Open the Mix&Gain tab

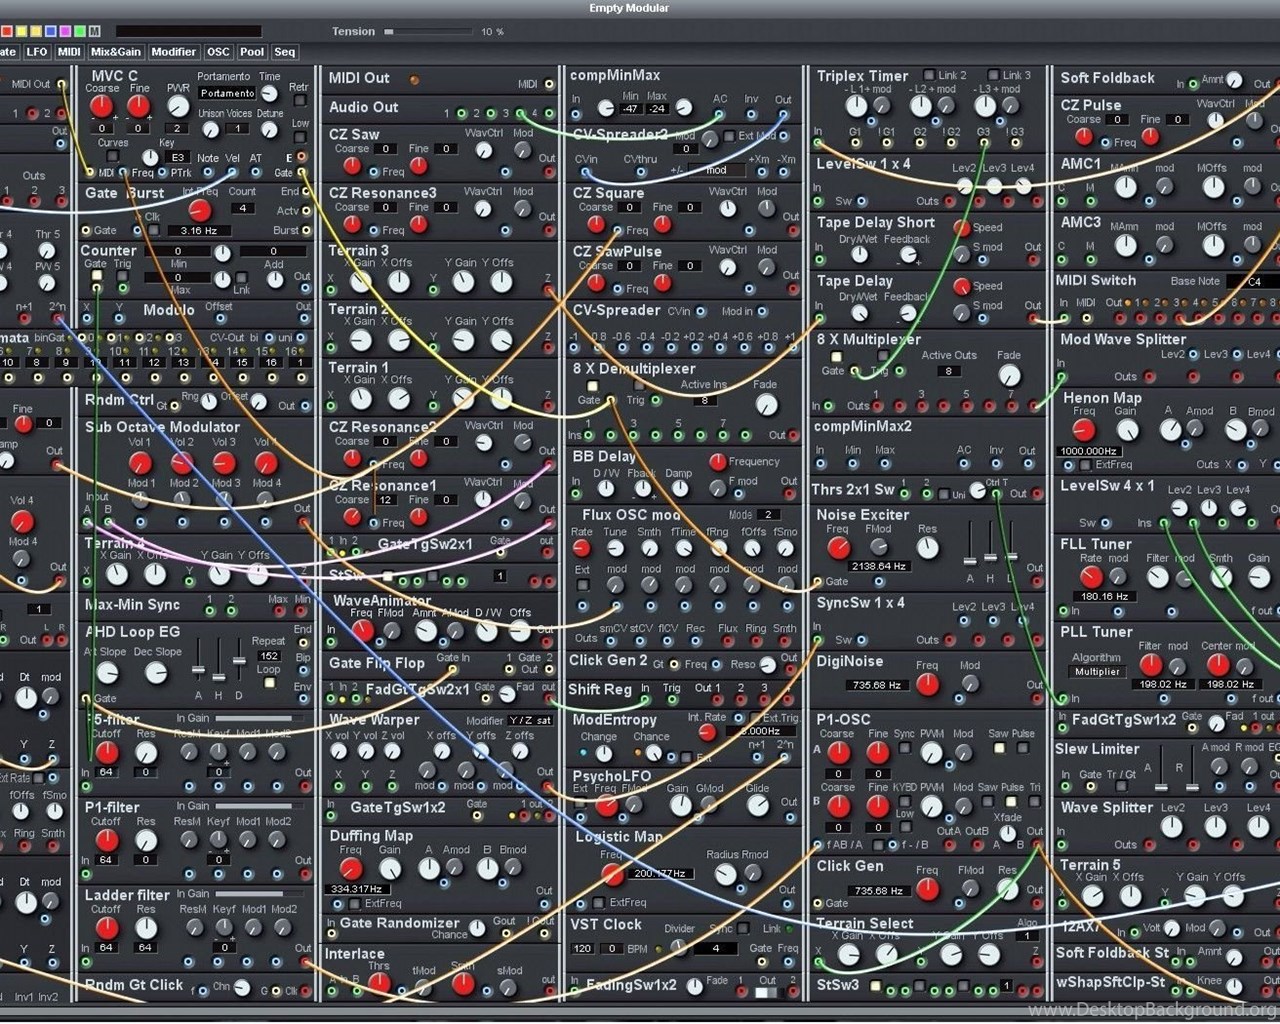(116, 52)
